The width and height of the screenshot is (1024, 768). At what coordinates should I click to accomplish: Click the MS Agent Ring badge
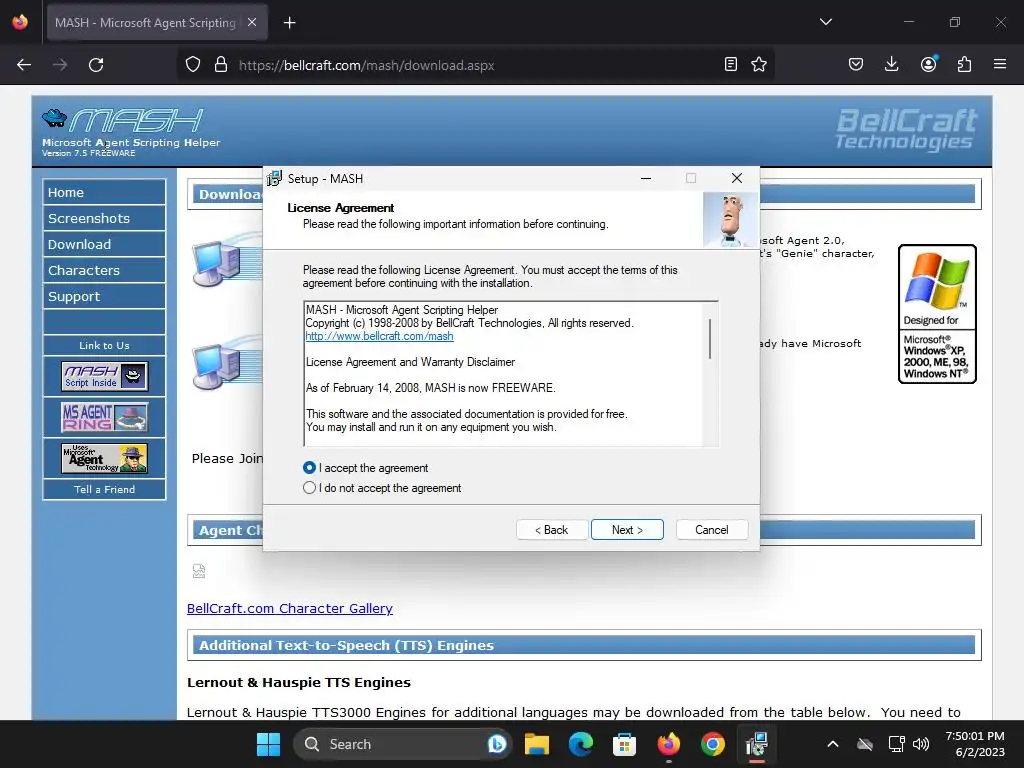click(104, 417)
